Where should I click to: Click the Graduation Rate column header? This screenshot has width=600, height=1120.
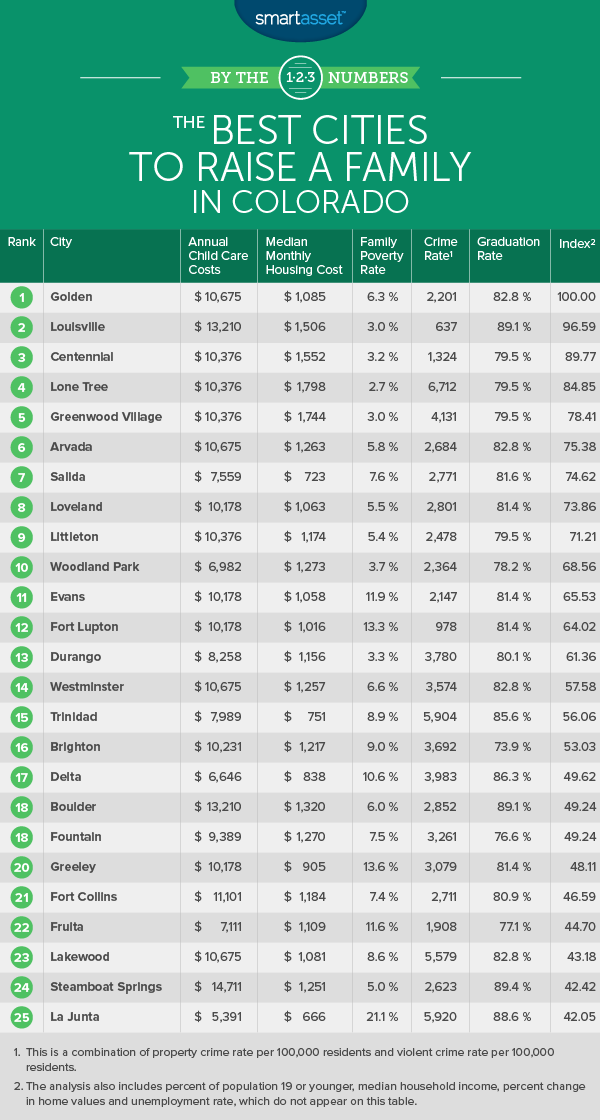508,249
